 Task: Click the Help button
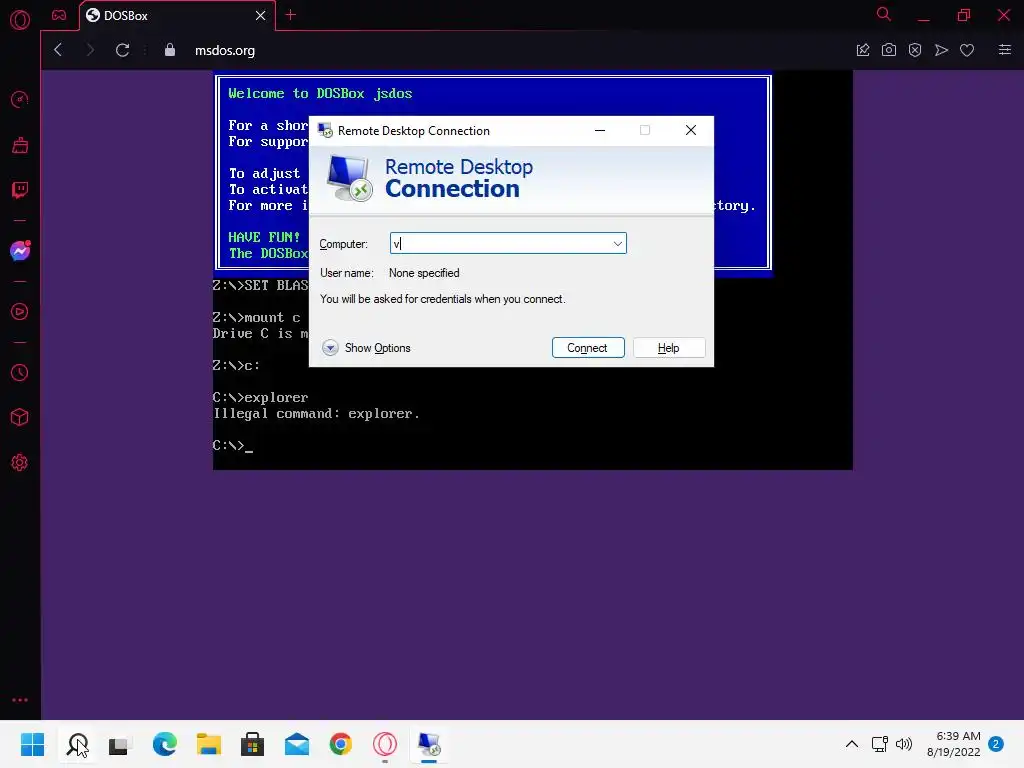click(x=669, y=347)
